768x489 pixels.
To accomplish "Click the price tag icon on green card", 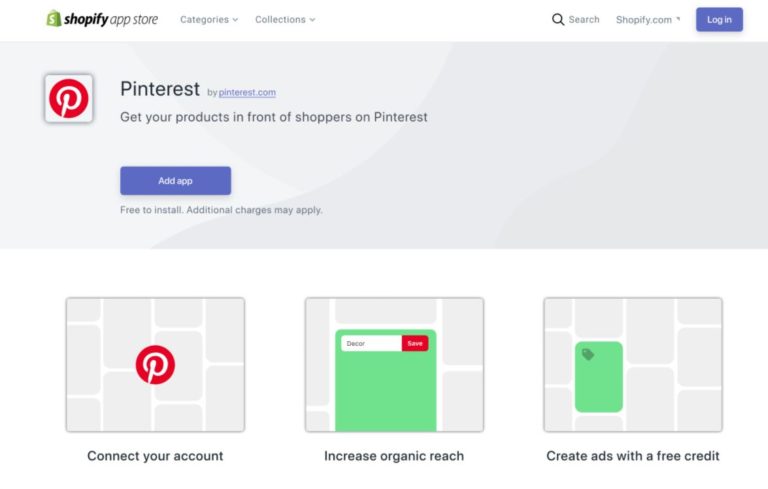I will pyautogui.click(x=588, y=354).
